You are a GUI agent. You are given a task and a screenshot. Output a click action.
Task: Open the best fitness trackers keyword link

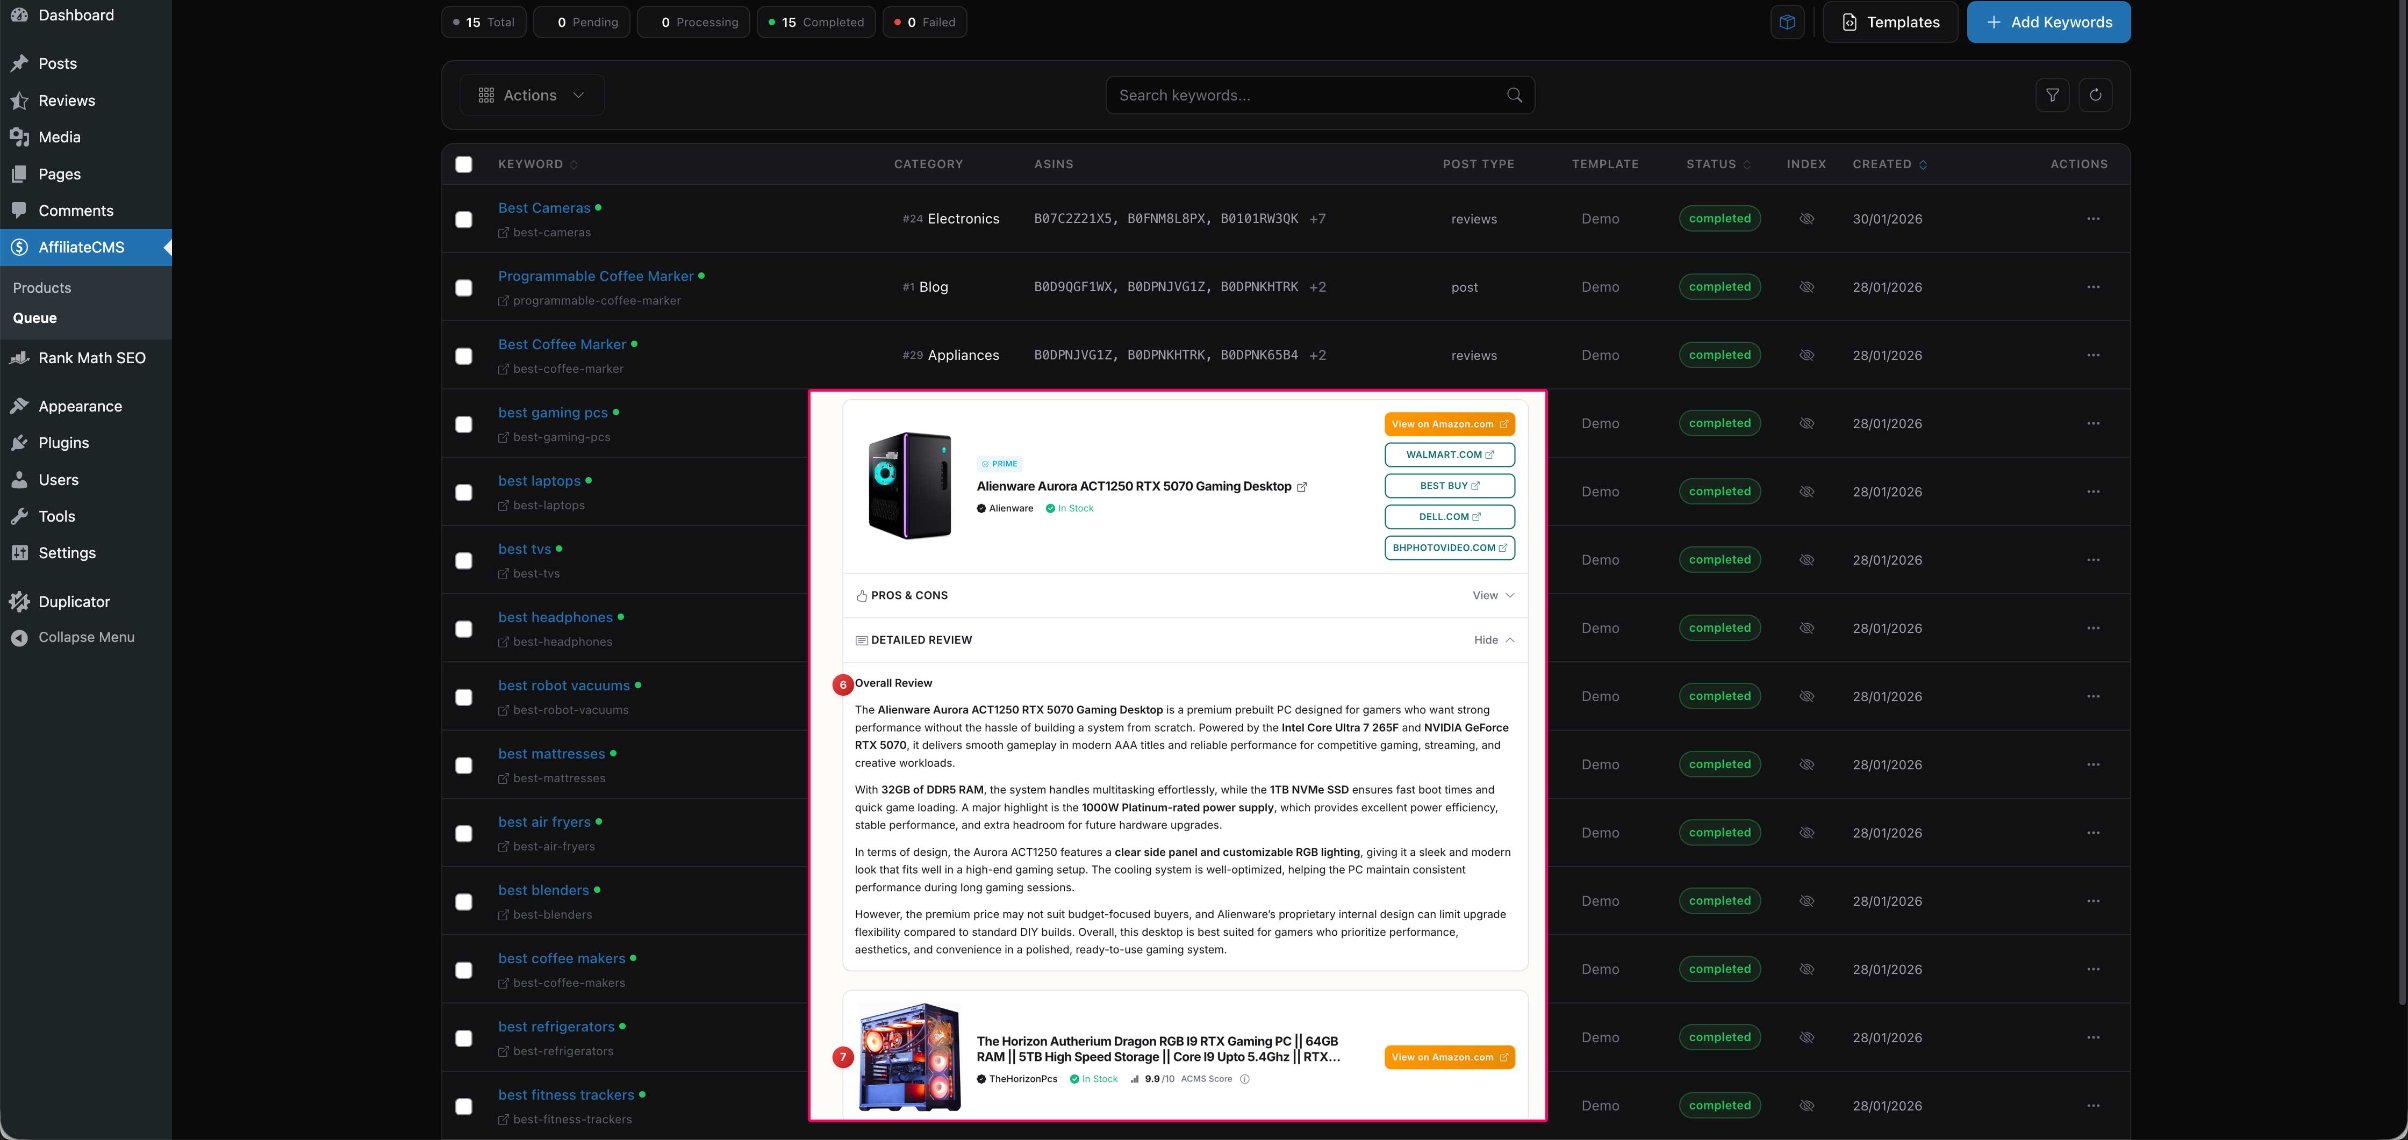point(566,1095)
